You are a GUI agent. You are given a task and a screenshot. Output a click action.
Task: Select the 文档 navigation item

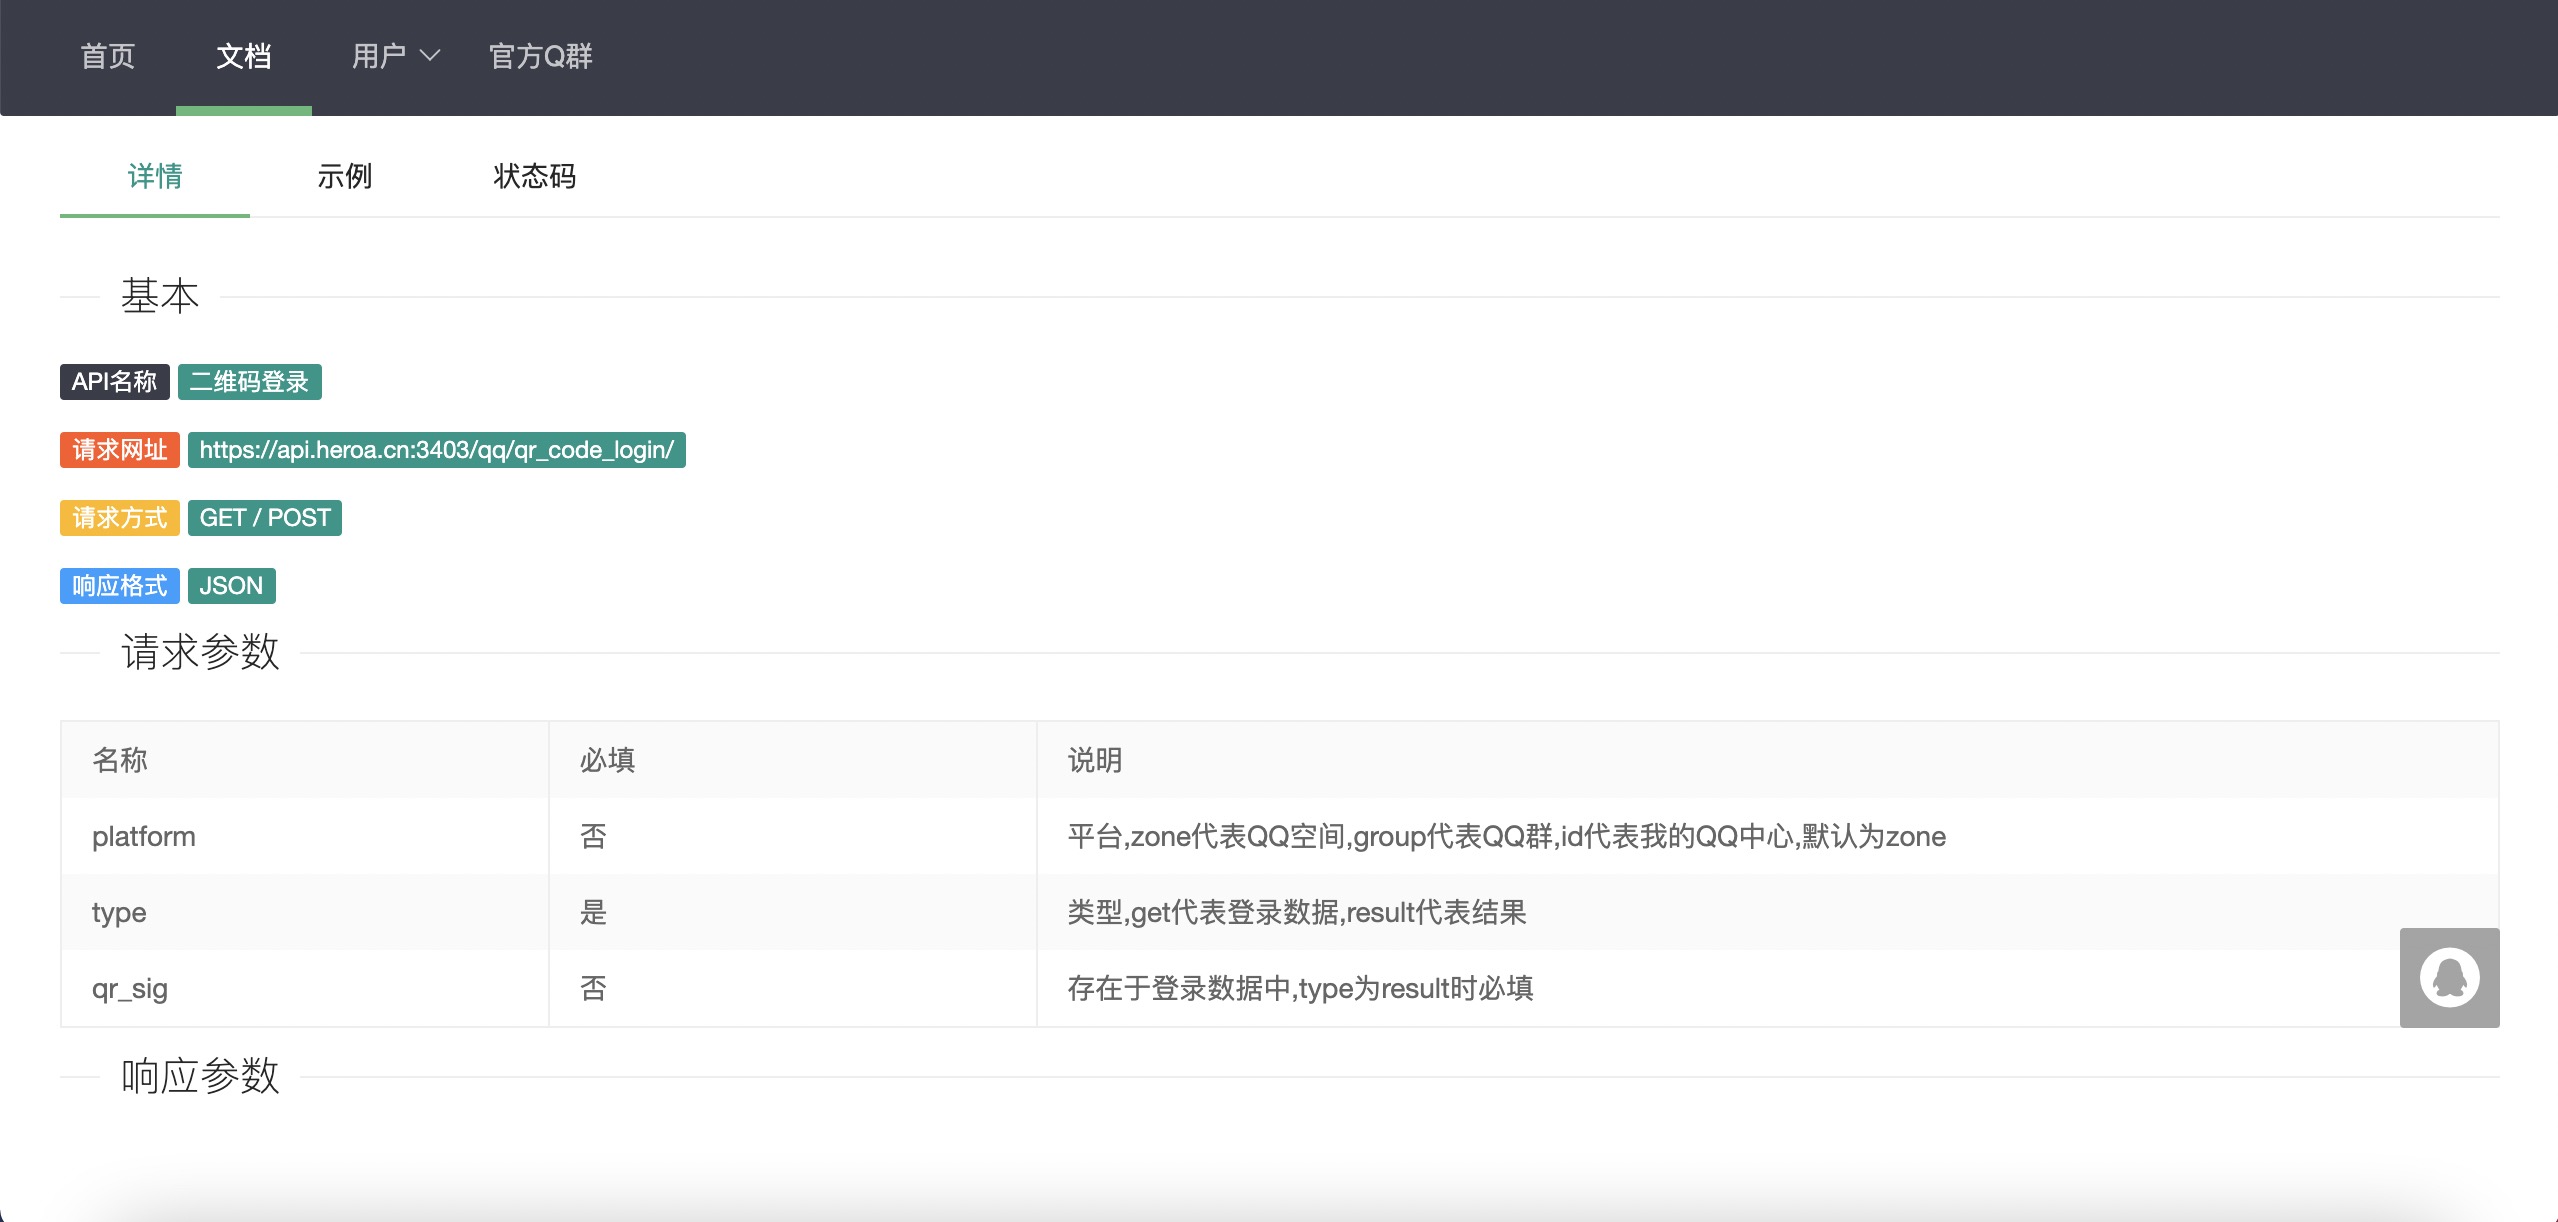click(244, 56)
